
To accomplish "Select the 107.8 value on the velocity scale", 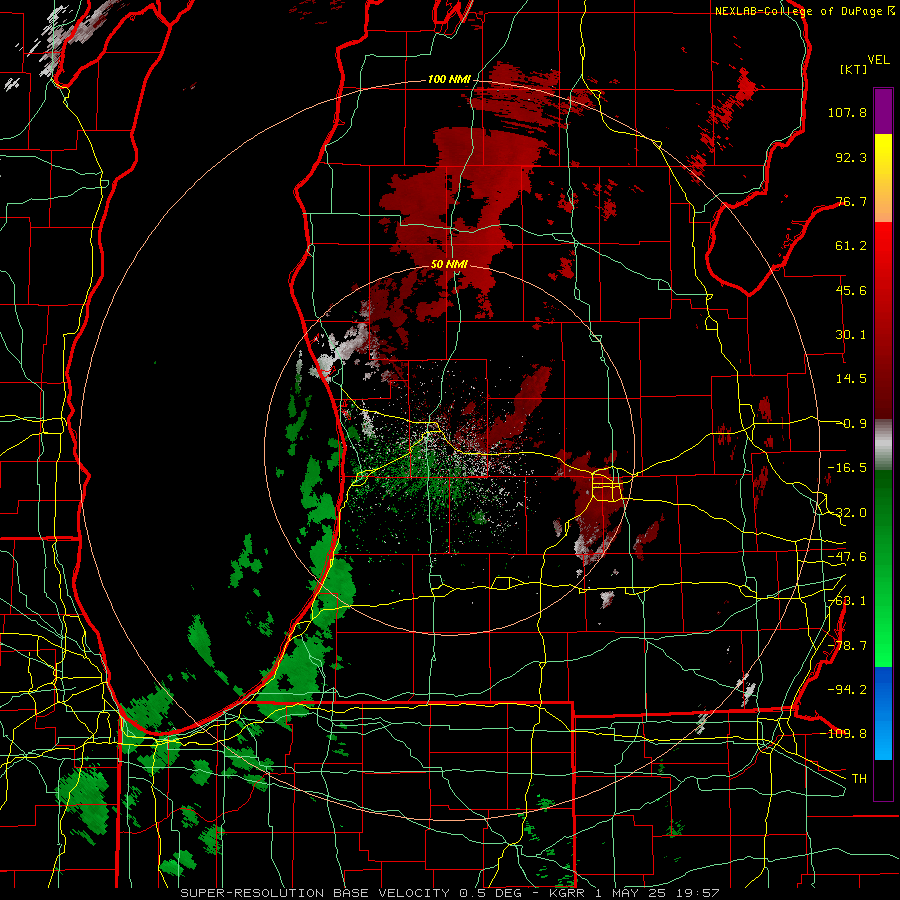I will click(847, 112).
